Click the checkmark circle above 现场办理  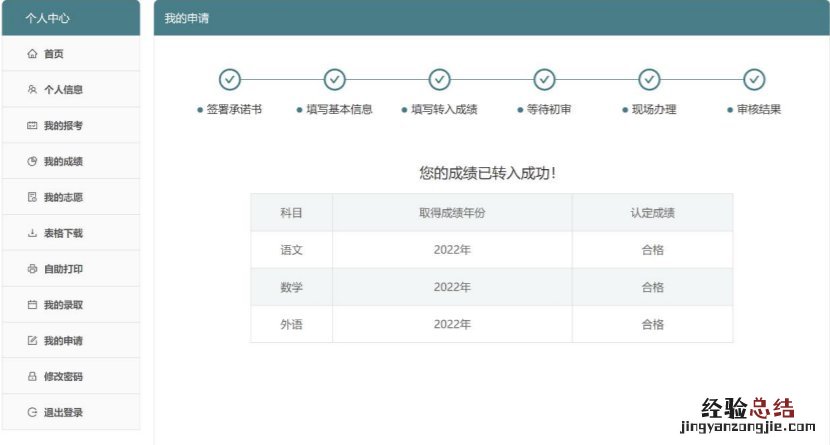(x=649, y=79)
